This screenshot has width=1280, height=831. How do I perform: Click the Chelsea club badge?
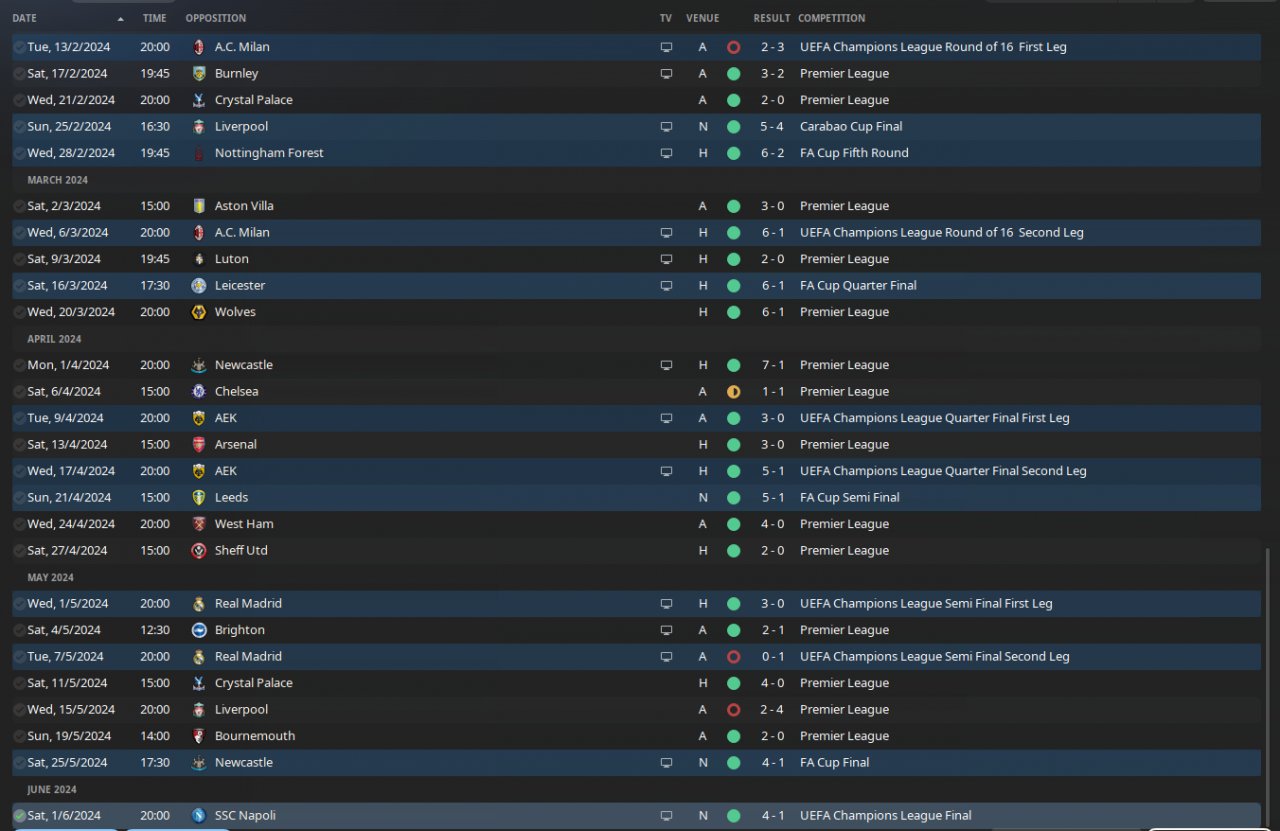click(199, 392)
